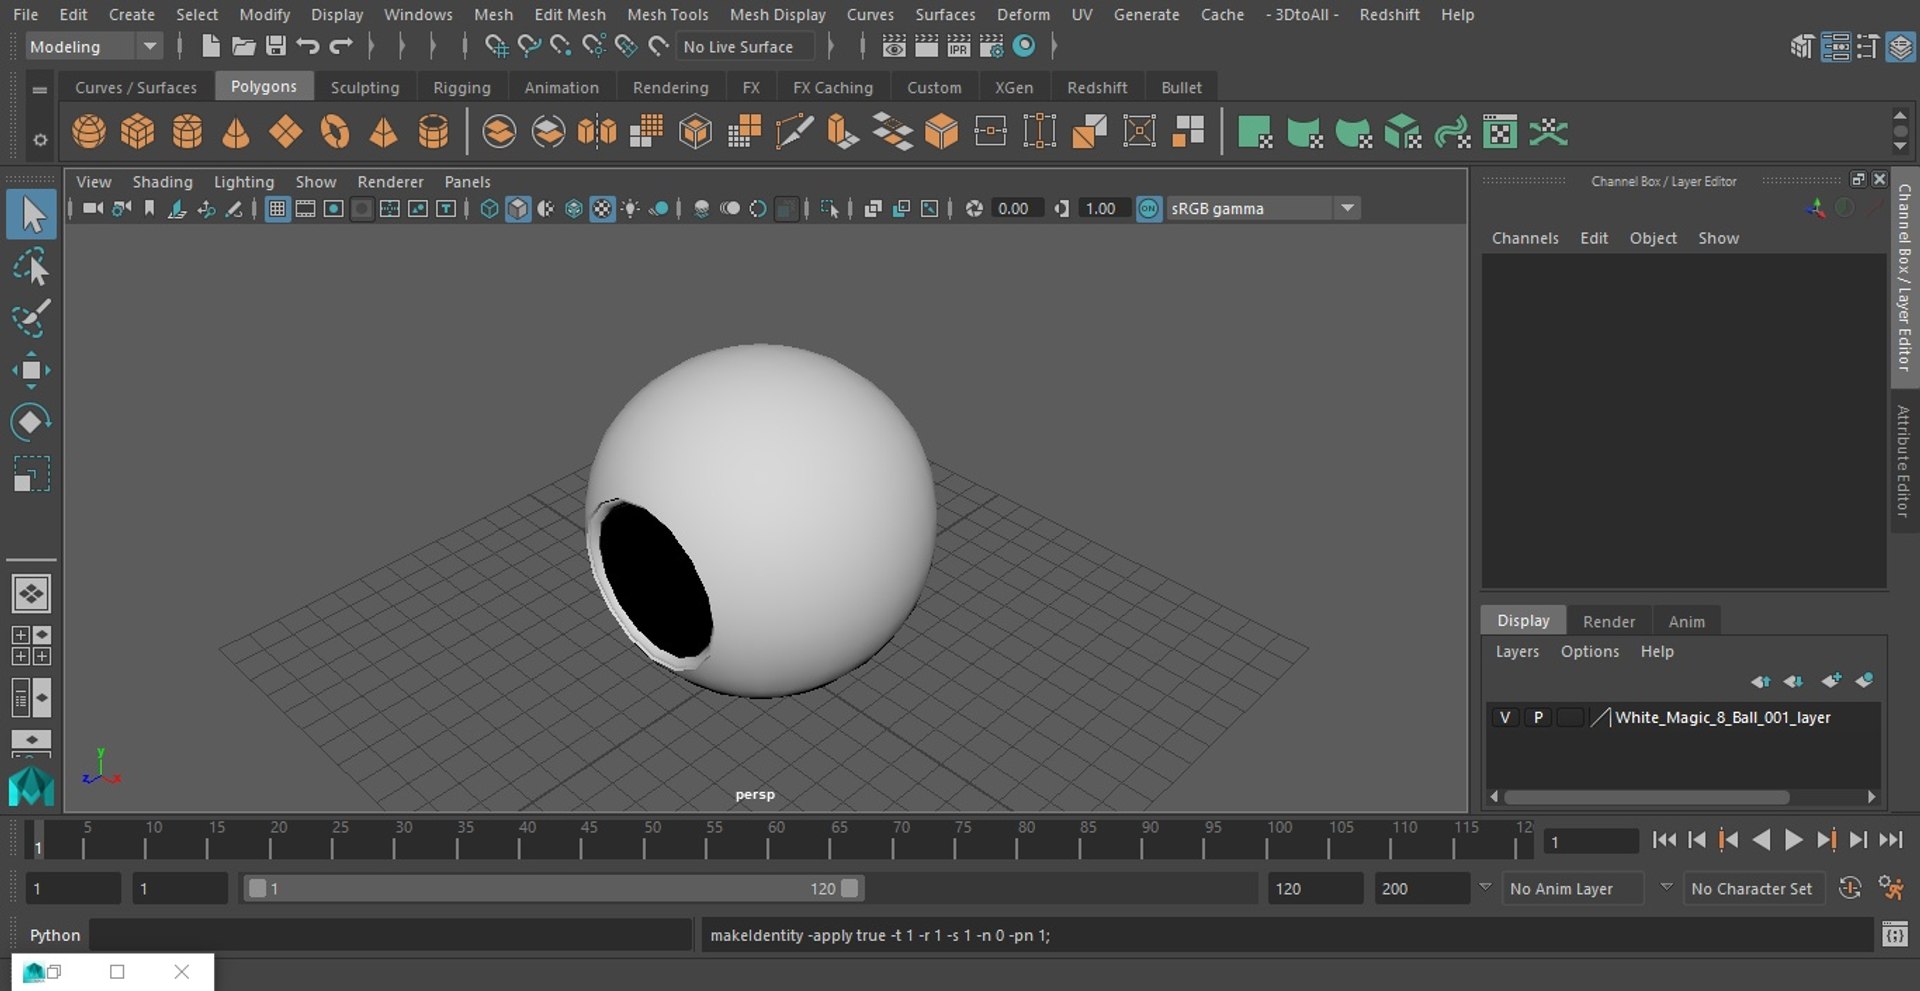Switch to single pane layout icon
The width and height of the screenshot is (1920, 991).
(x=31, y=594)
